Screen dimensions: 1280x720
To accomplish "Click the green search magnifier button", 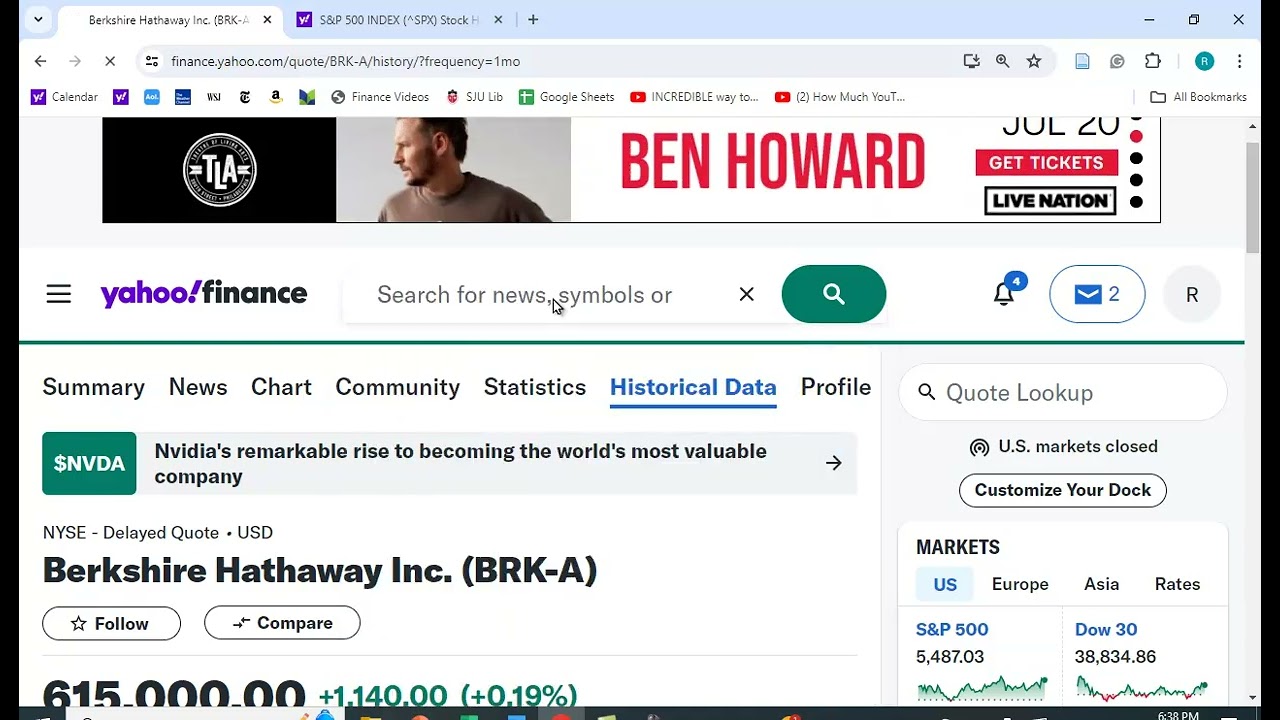I will click(834, 294).
